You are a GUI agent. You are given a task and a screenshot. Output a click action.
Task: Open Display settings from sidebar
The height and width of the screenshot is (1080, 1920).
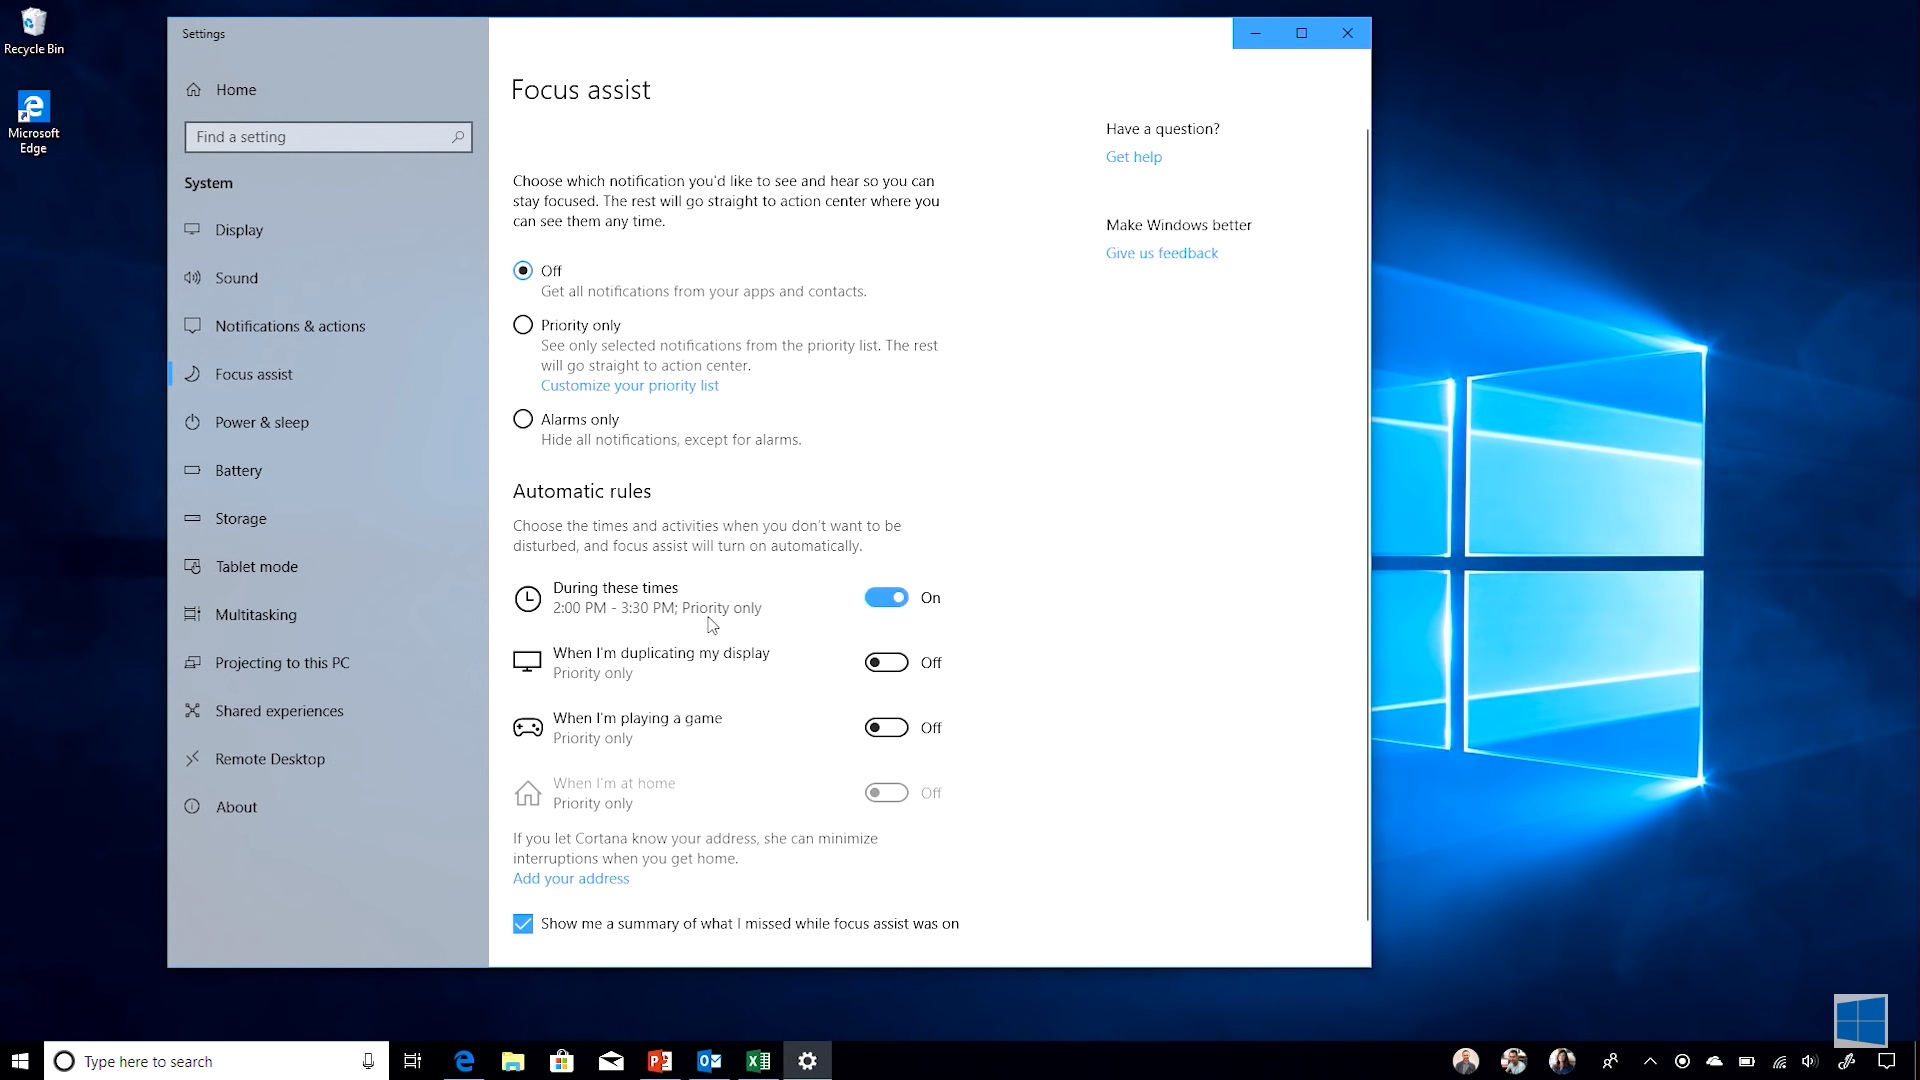238,230
